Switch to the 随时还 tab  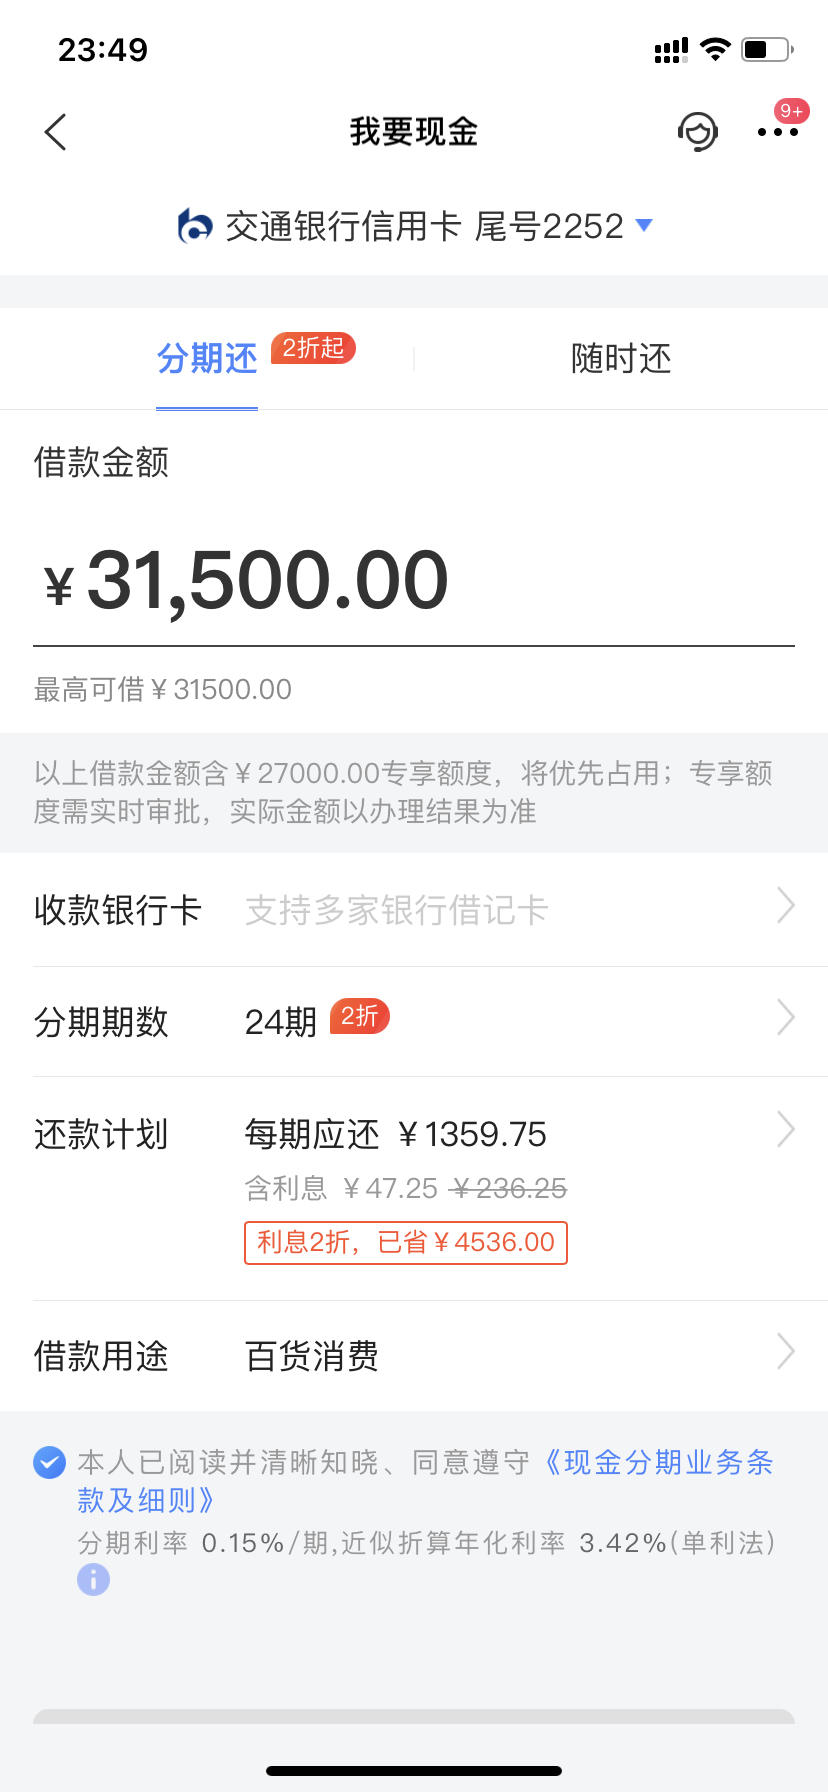[621, 358]
